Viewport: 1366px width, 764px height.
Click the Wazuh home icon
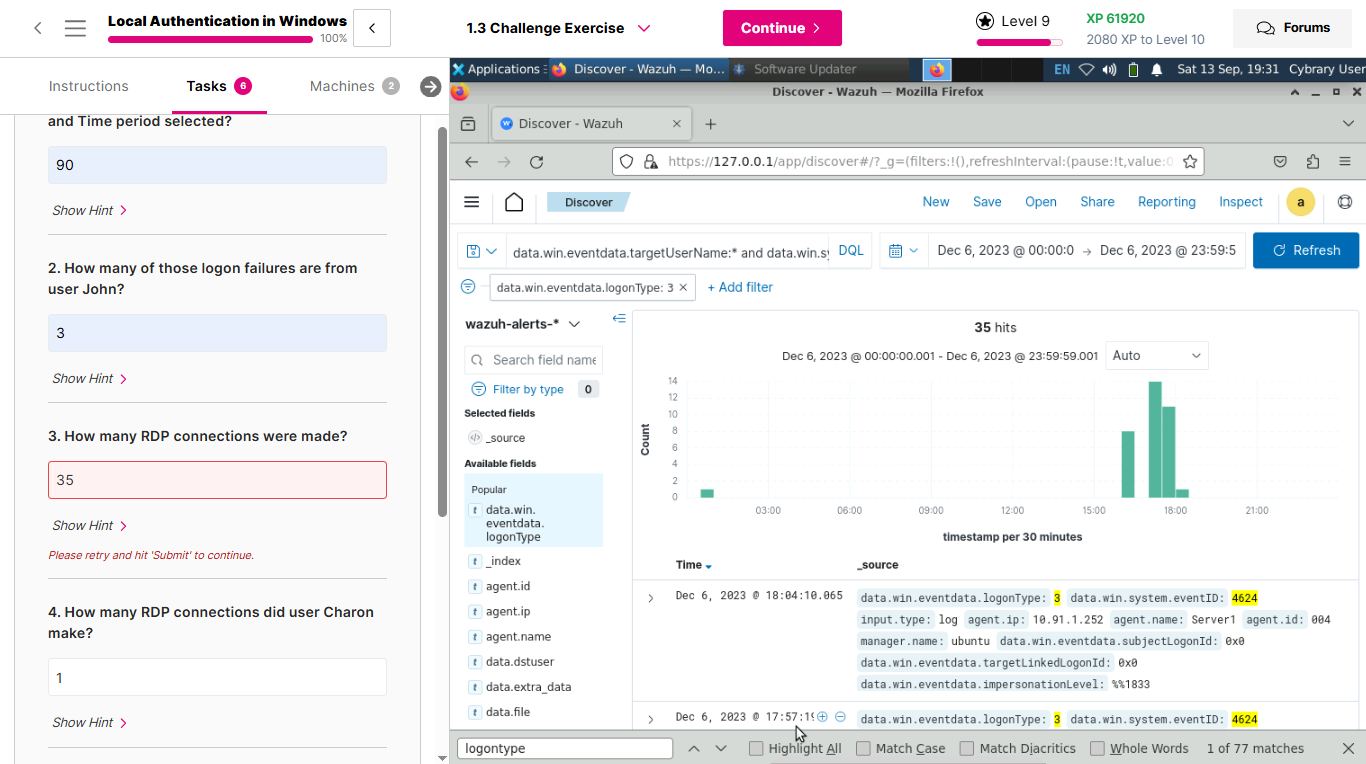[x=514, y=202]
